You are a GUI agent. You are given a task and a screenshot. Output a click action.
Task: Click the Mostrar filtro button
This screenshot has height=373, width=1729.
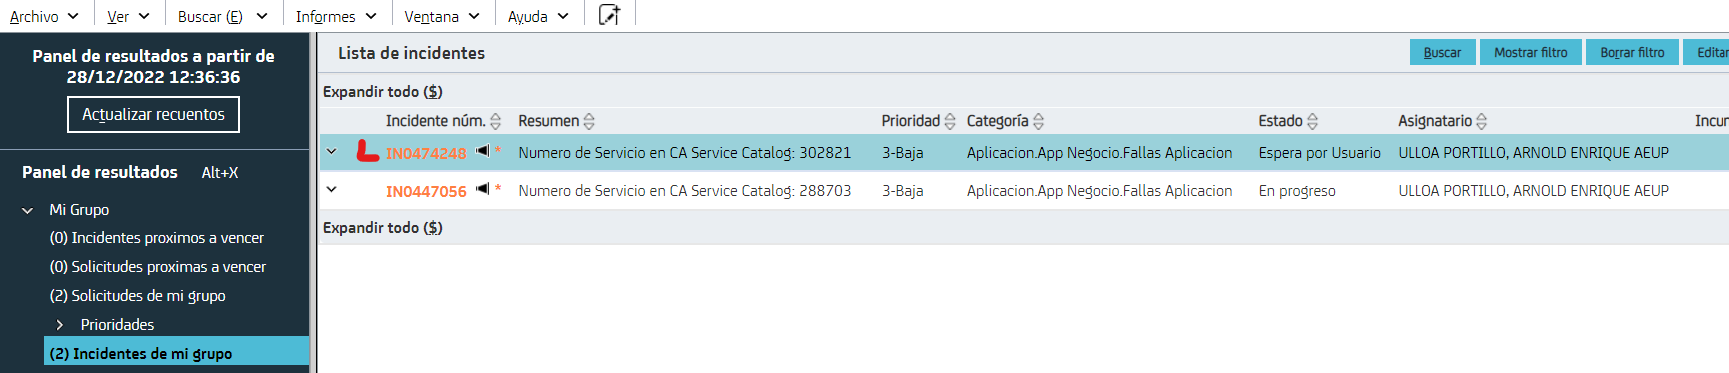tap(1530, 52)
